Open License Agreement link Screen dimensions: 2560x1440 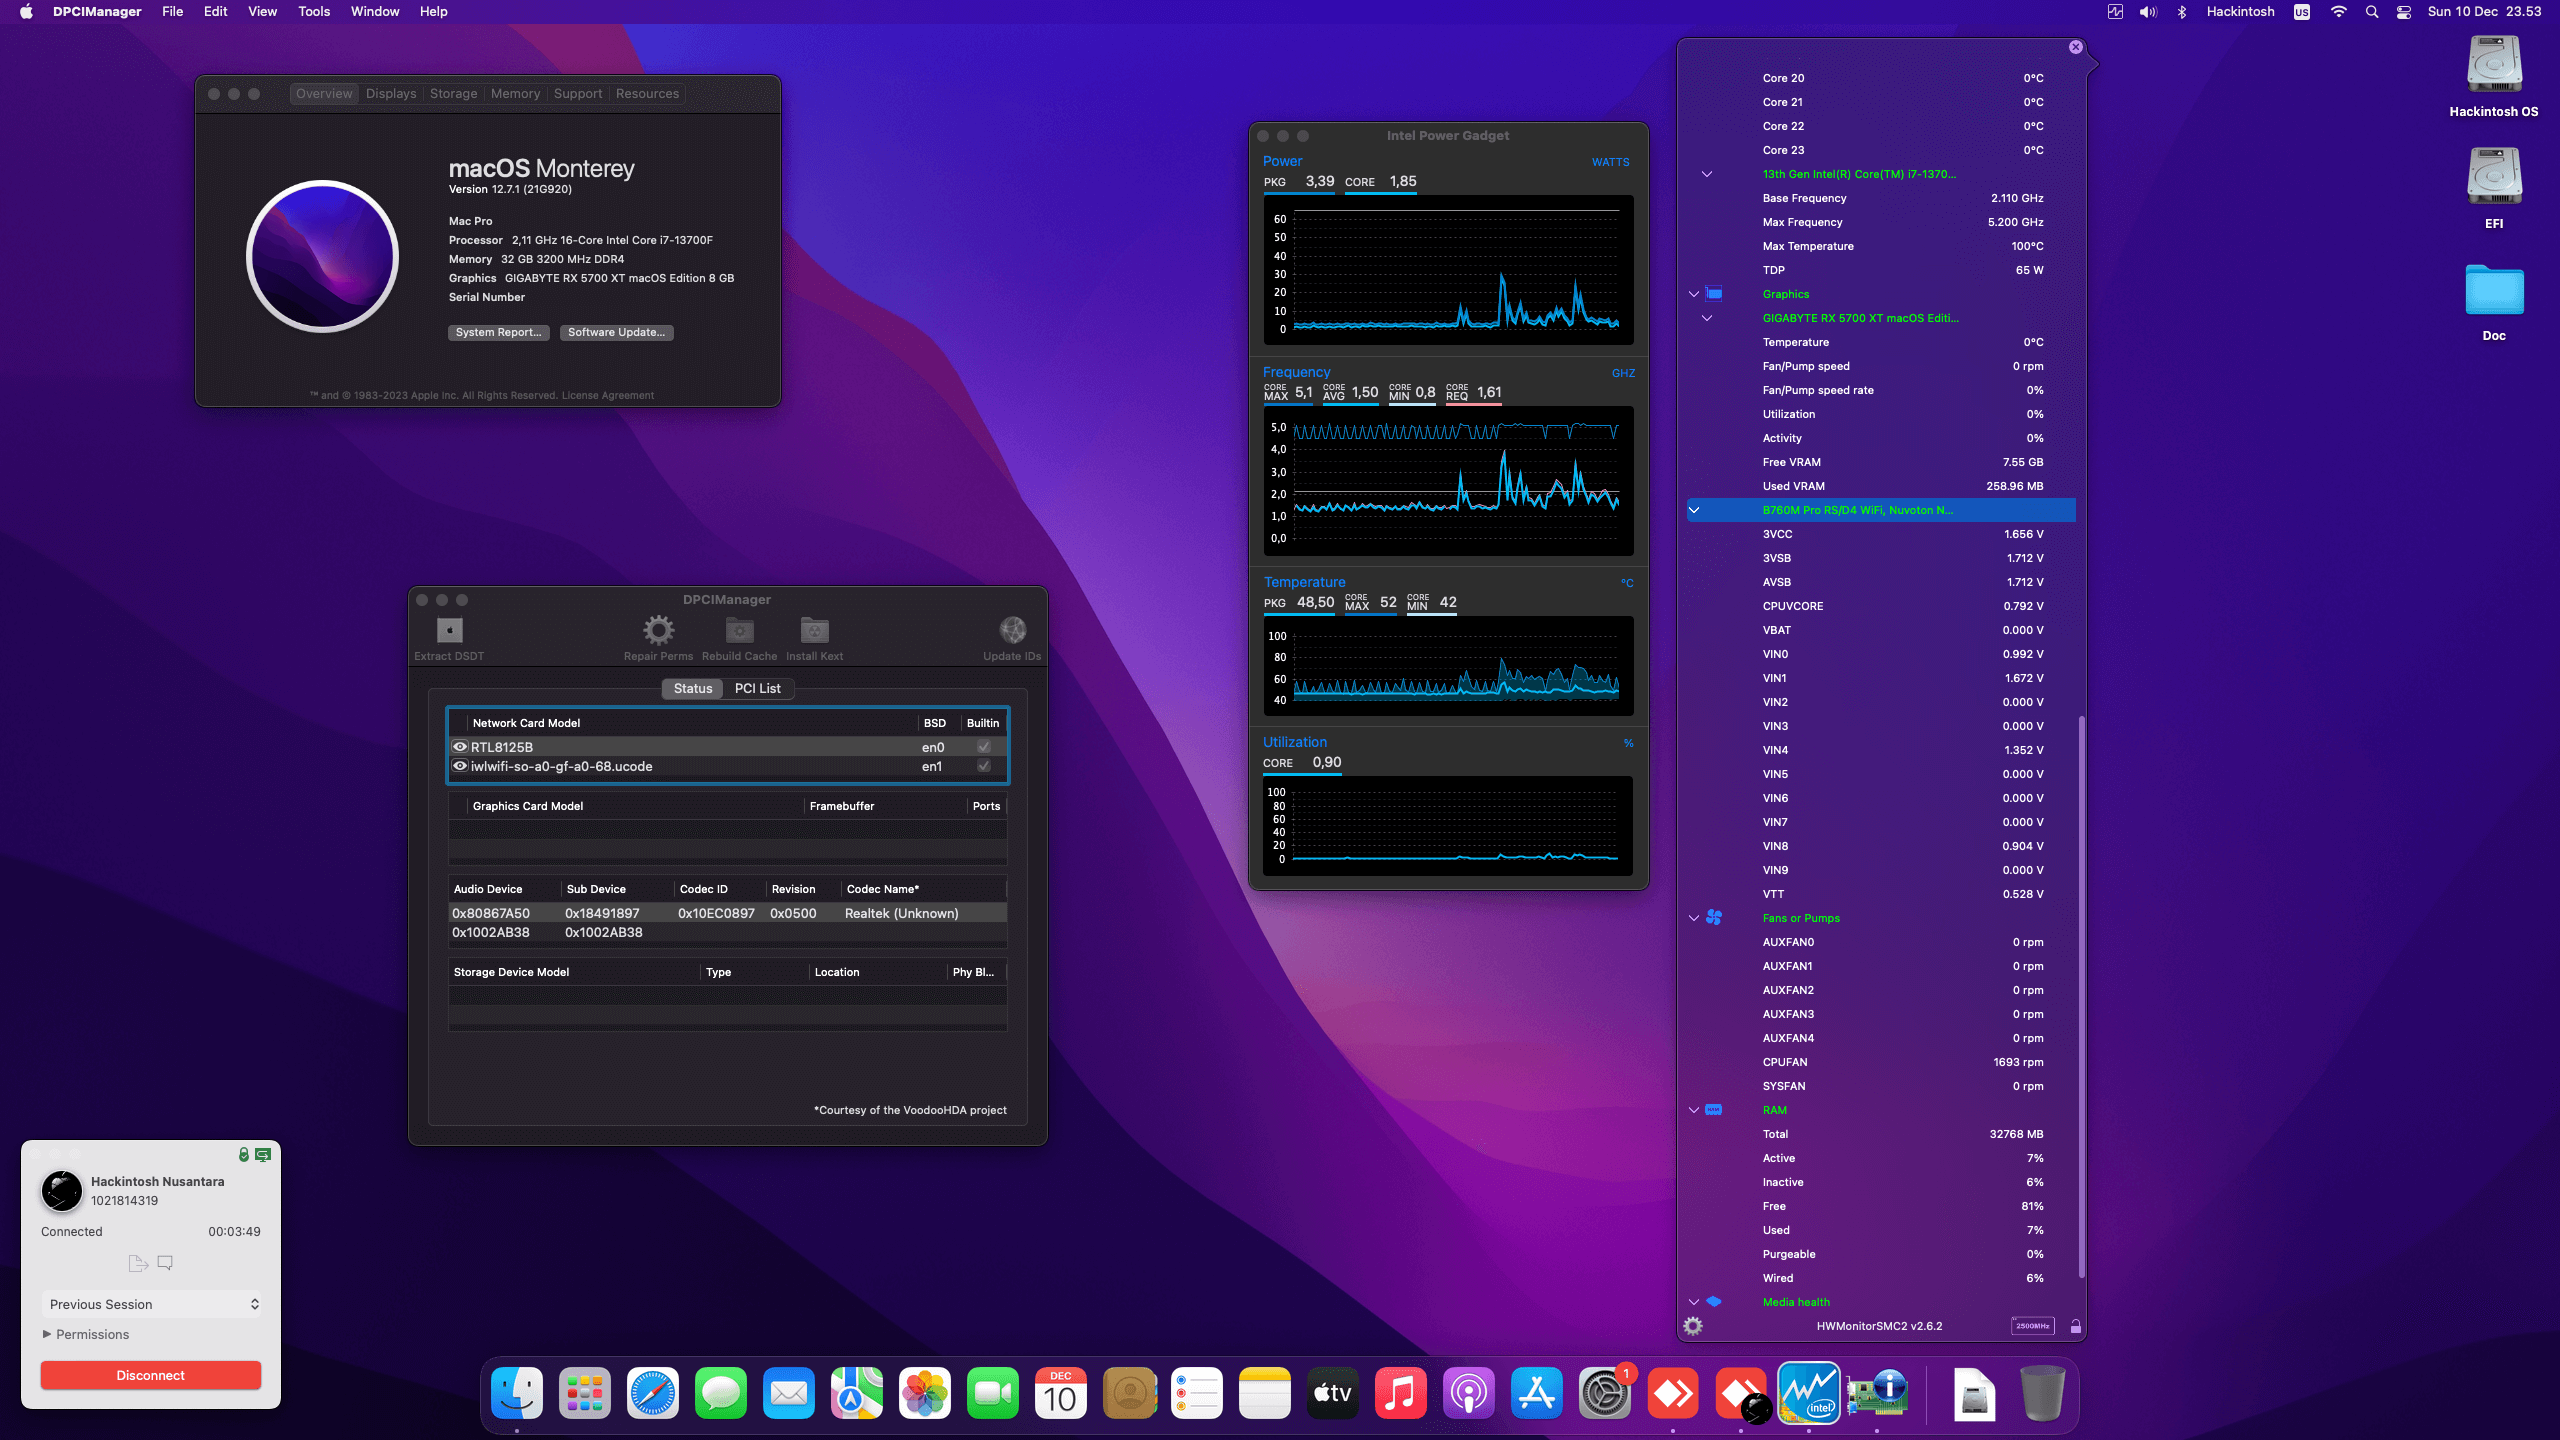tap(607, 395)
